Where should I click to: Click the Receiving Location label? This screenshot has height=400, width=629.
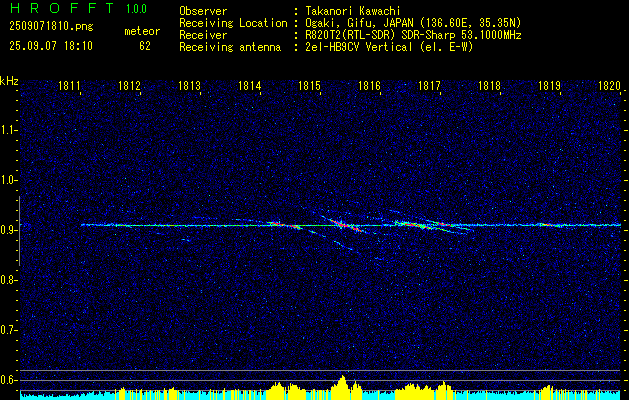tap(233, 23)
